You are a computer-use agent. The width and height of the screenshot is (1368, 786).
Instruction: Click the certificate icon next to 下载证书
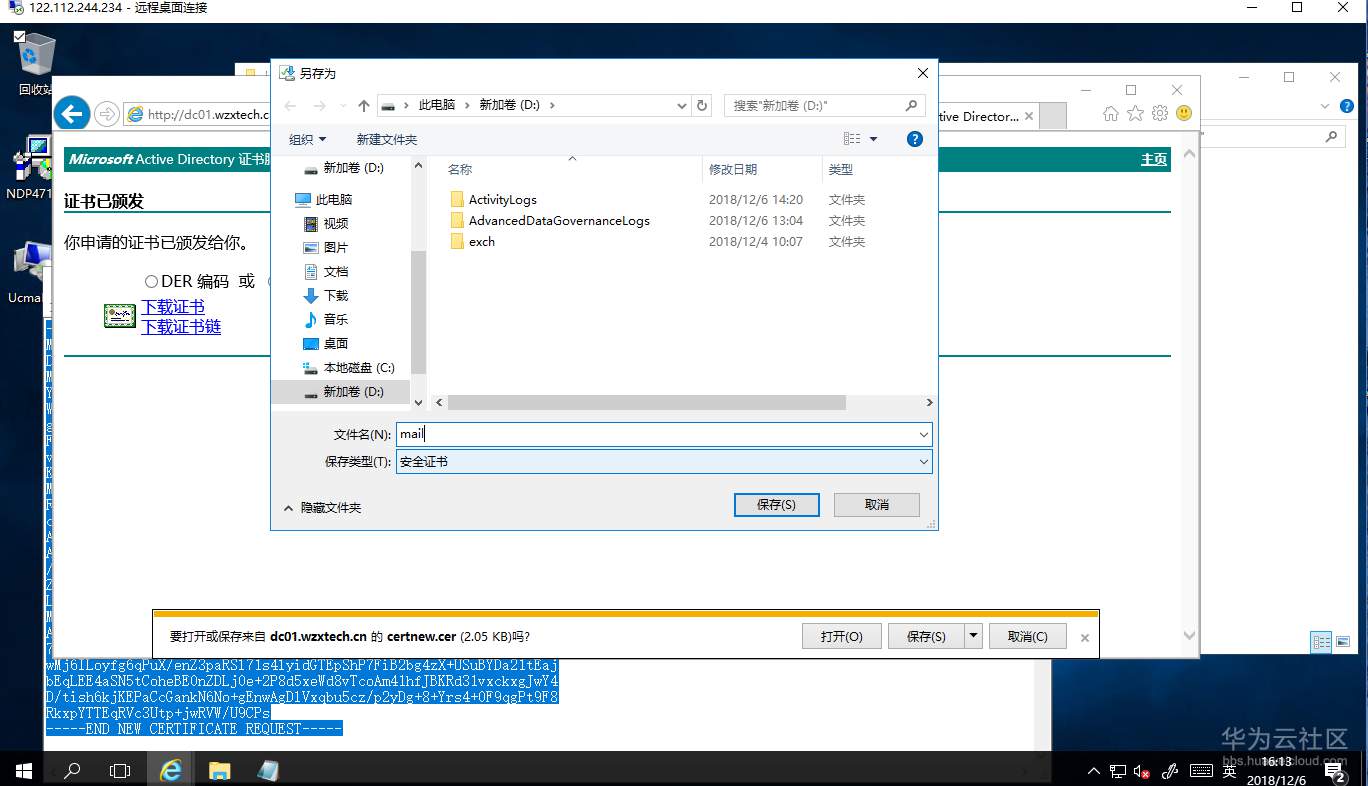[119, 315]
